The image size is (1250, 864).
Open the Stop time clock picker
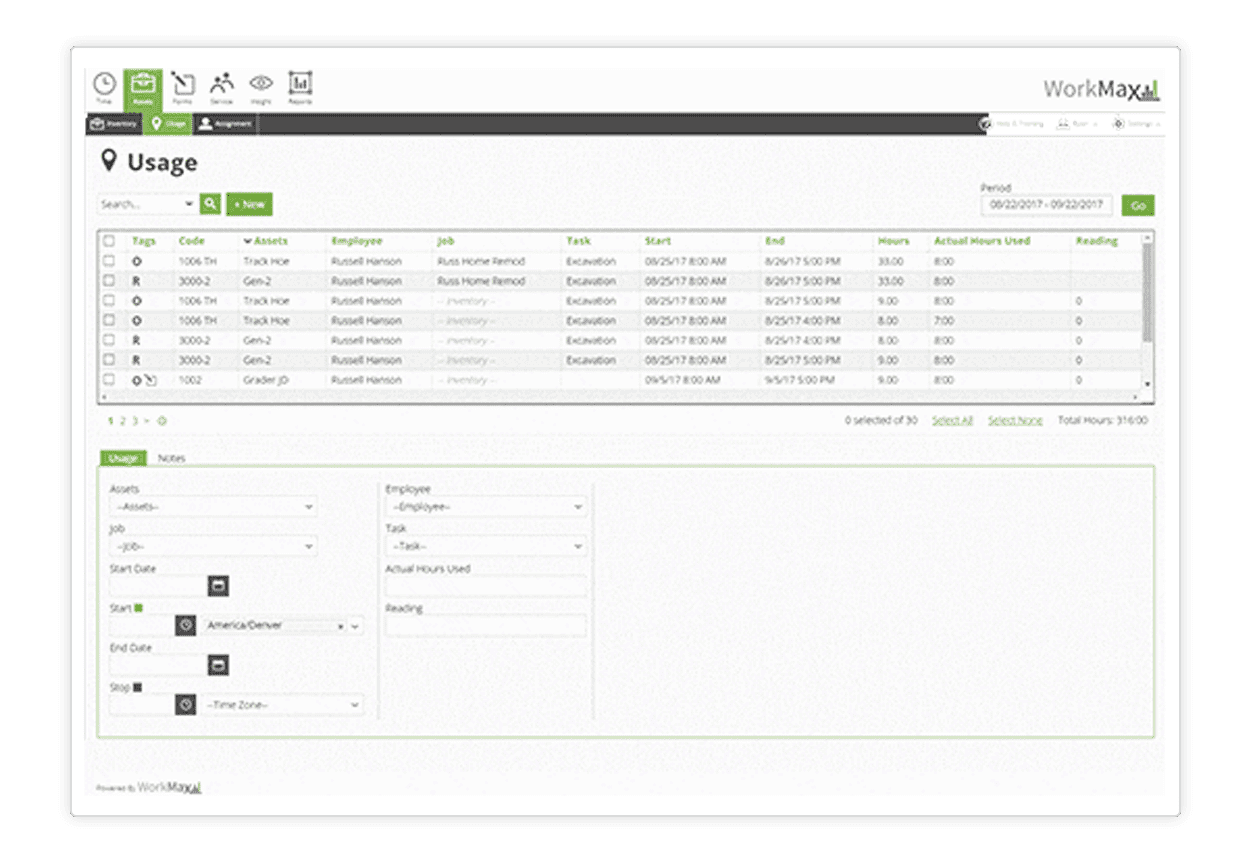point(186,705)
